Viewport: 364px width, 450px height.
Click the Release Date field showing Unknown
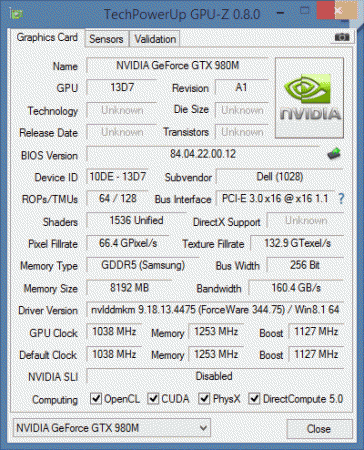(x=122, y=132)
